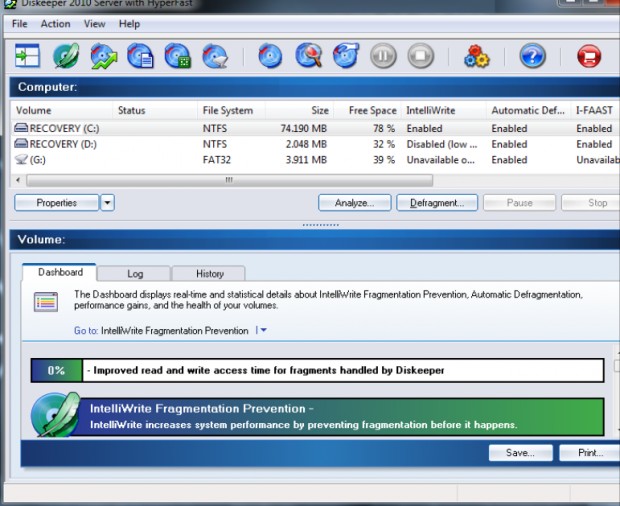Click the Status column header
This screenshot has height=506, width=620.
[155, 110]
